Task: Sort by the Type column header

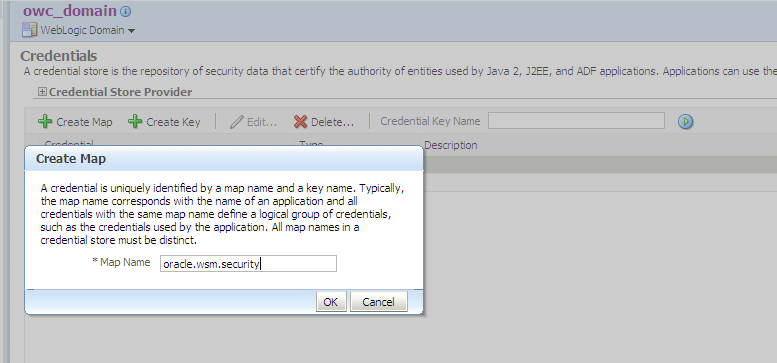Action: 311,144
